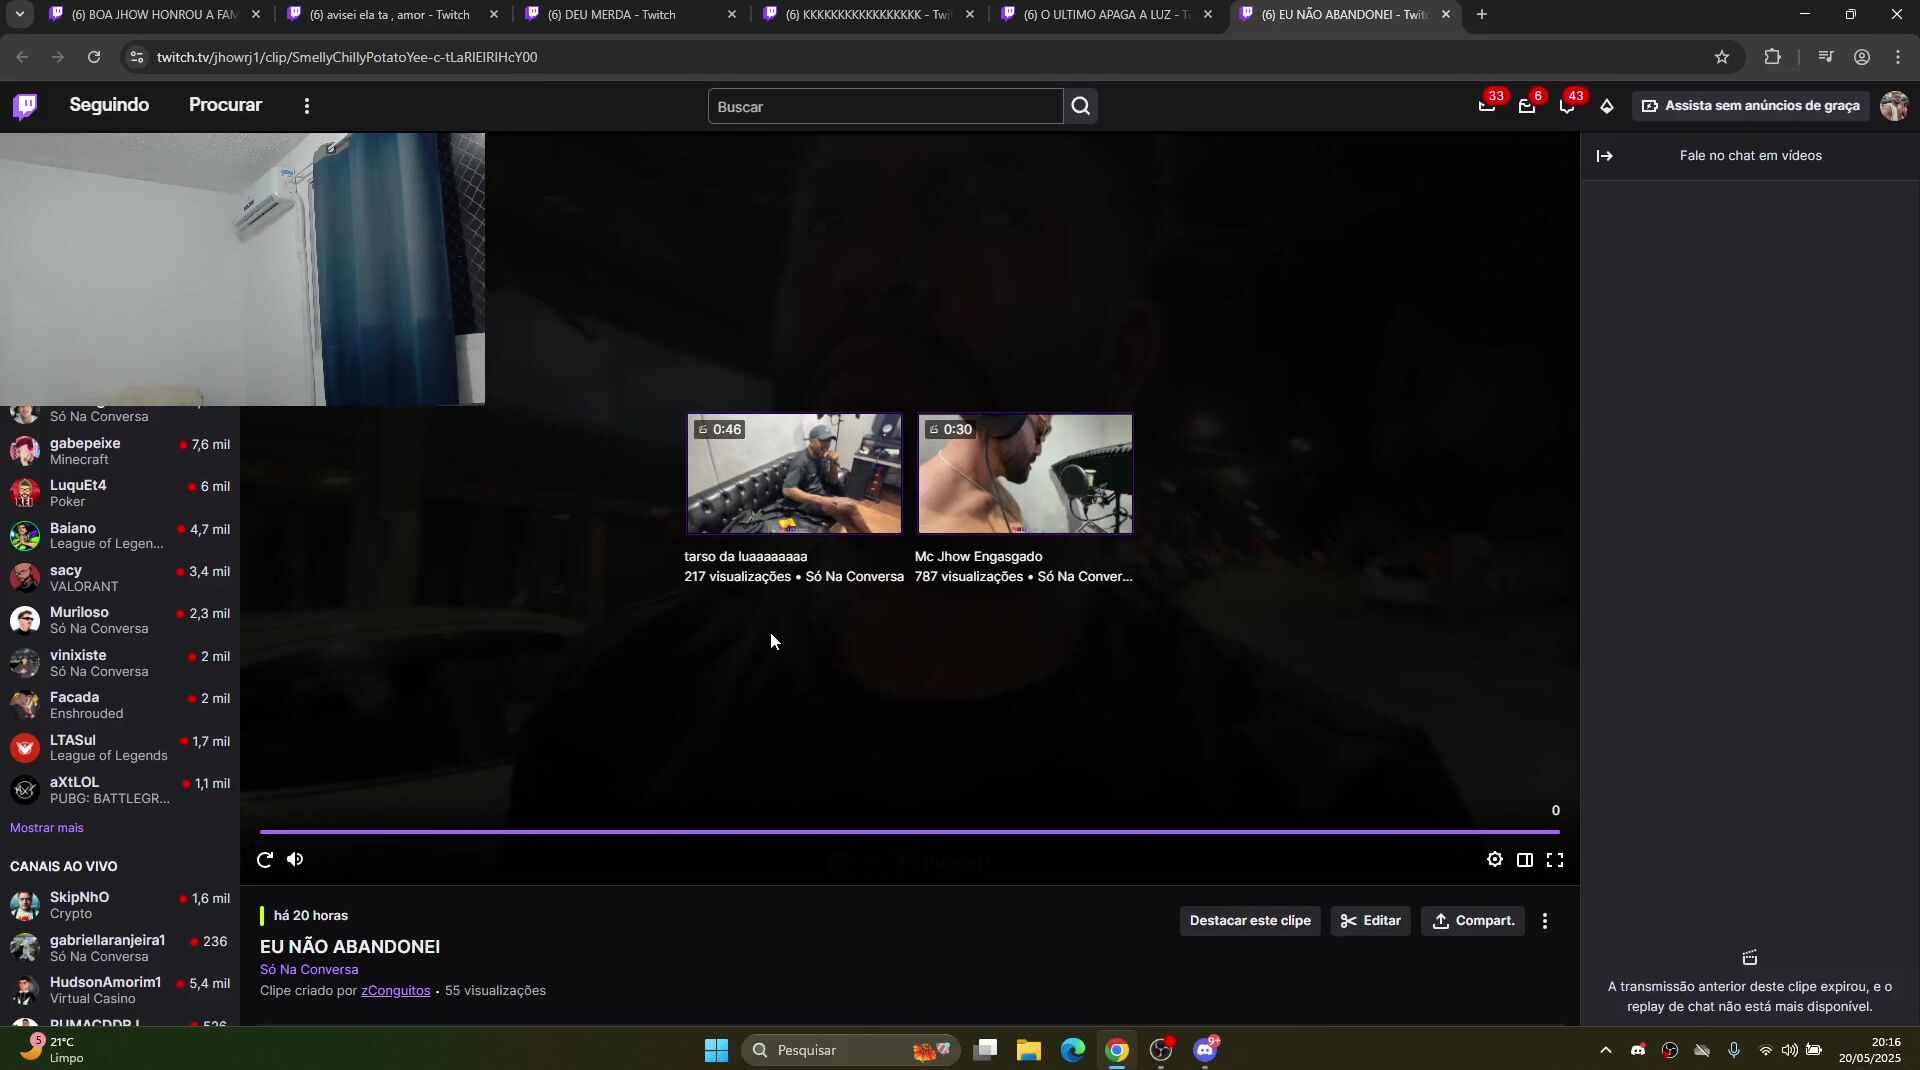Viewport: 1920px width, 1070px height.
Task: Switch to avisei ela ta, amor tab
Action: tap(392, 15)
